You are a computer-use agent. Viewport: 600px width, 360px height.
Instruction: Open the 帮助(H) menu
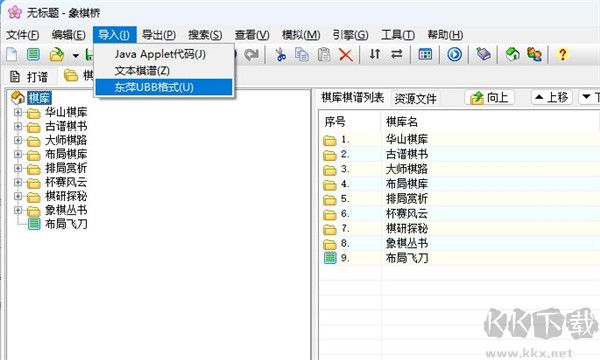tap(445, 35)
